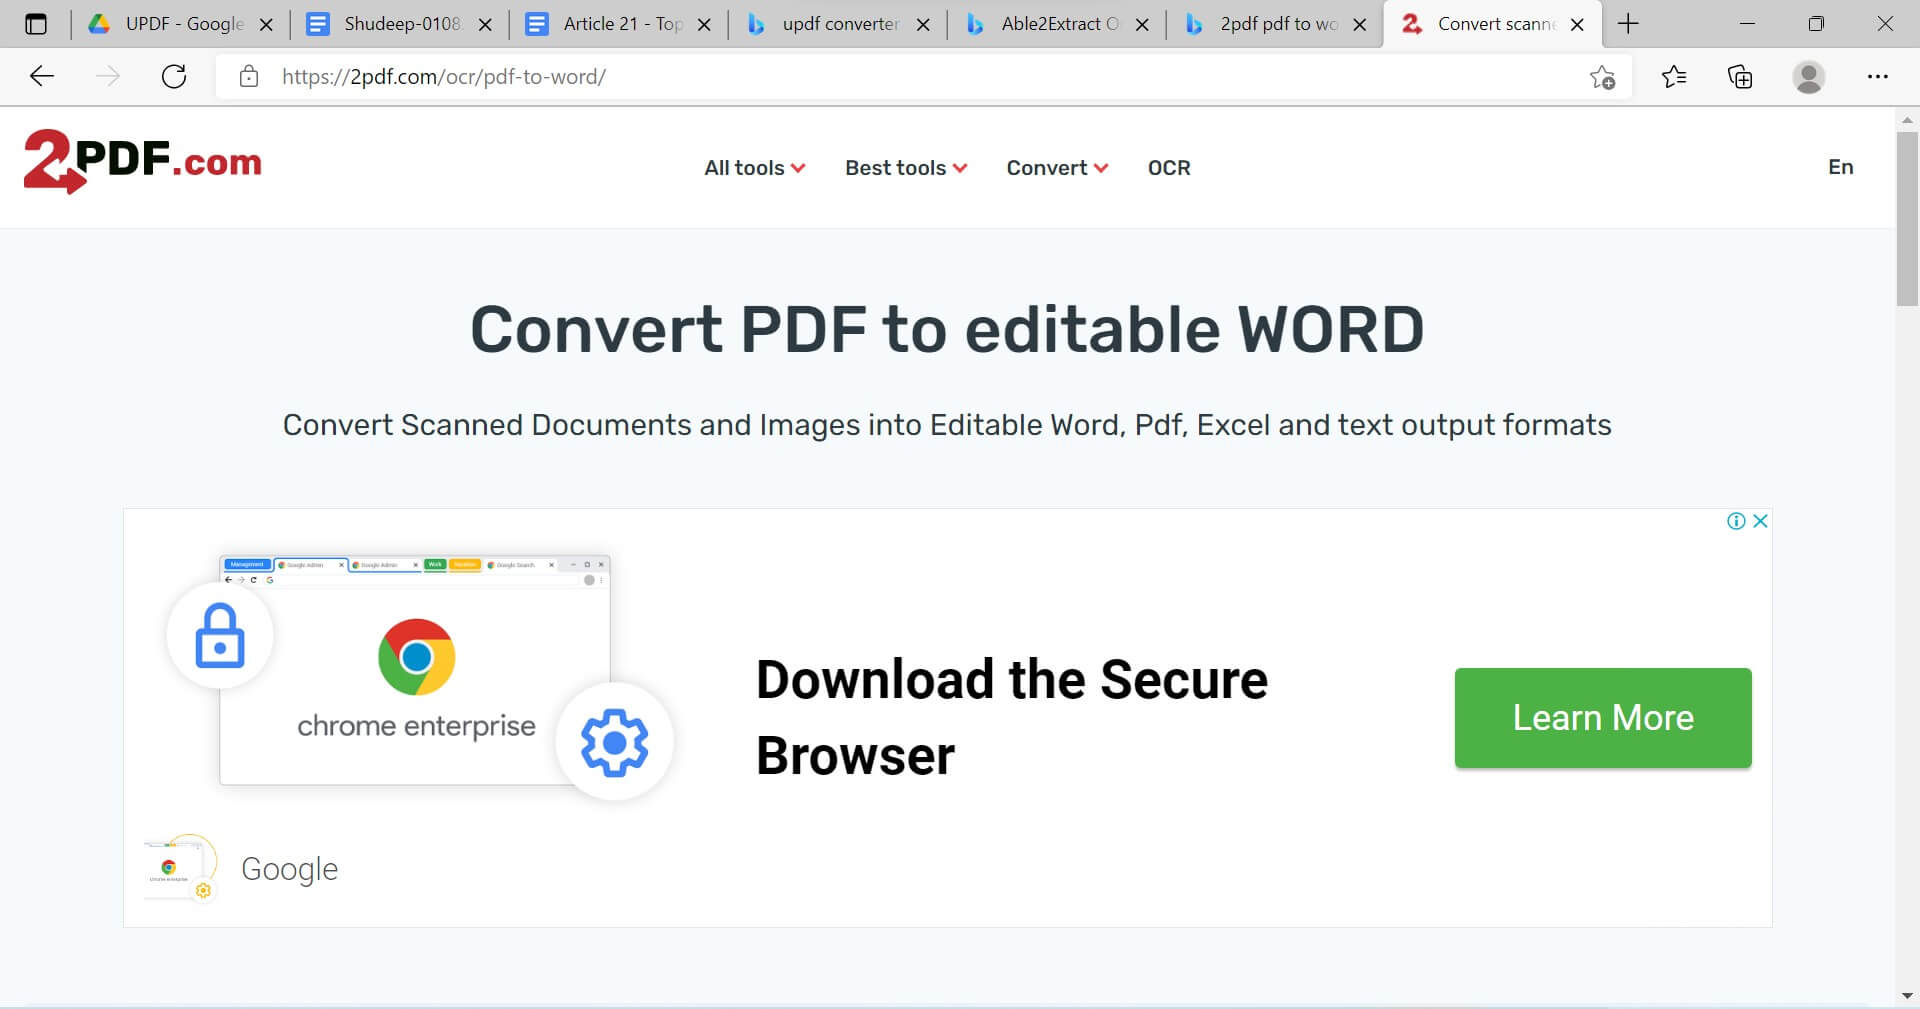Viewport: 1920px width, 1009px height.
Task: Open the All tools dropdown
Action: click(754, 167)
